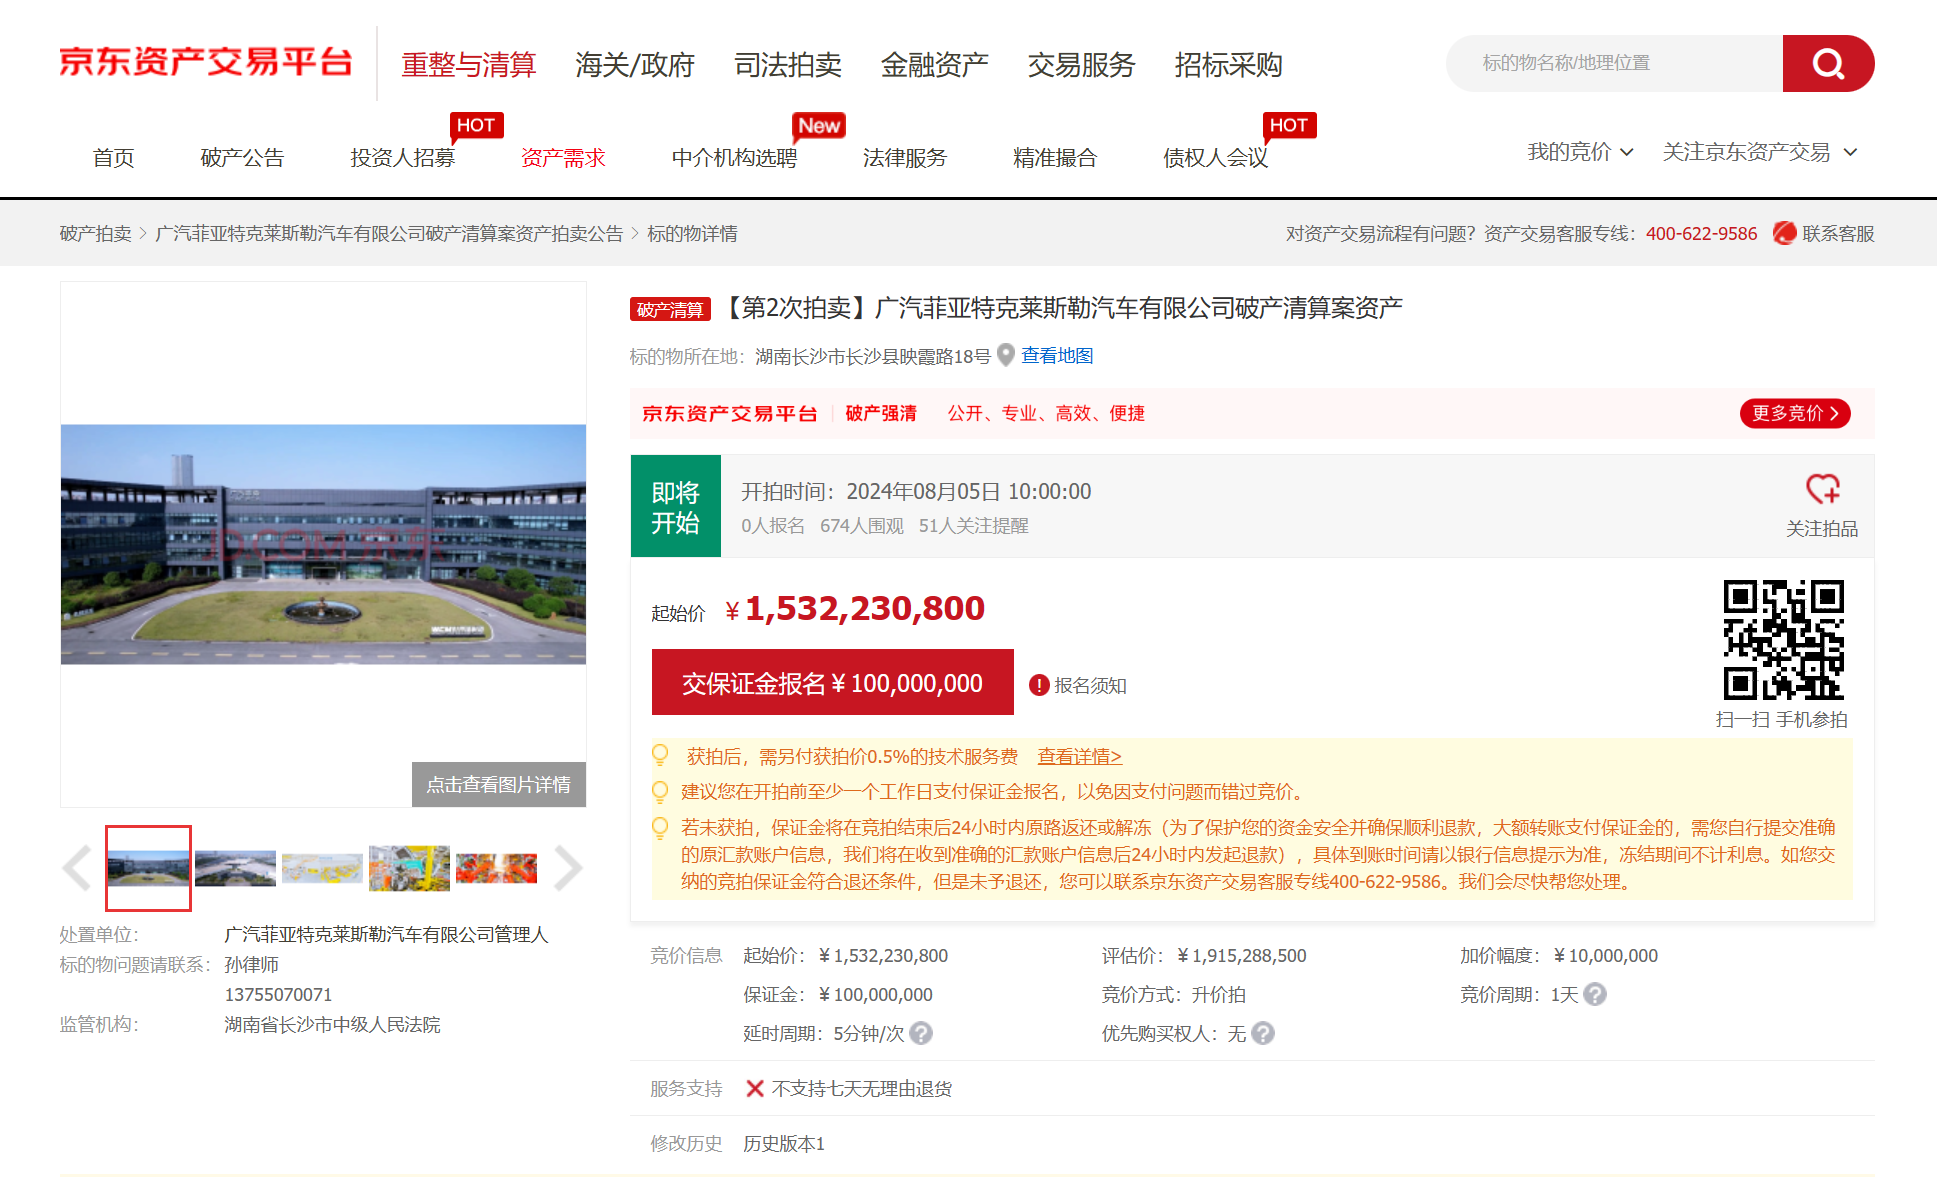This screenshot has width=1937, height=1177.
Task: Open 法律服务 menu item
Action: pyautogui.click(x=905, y=158)
